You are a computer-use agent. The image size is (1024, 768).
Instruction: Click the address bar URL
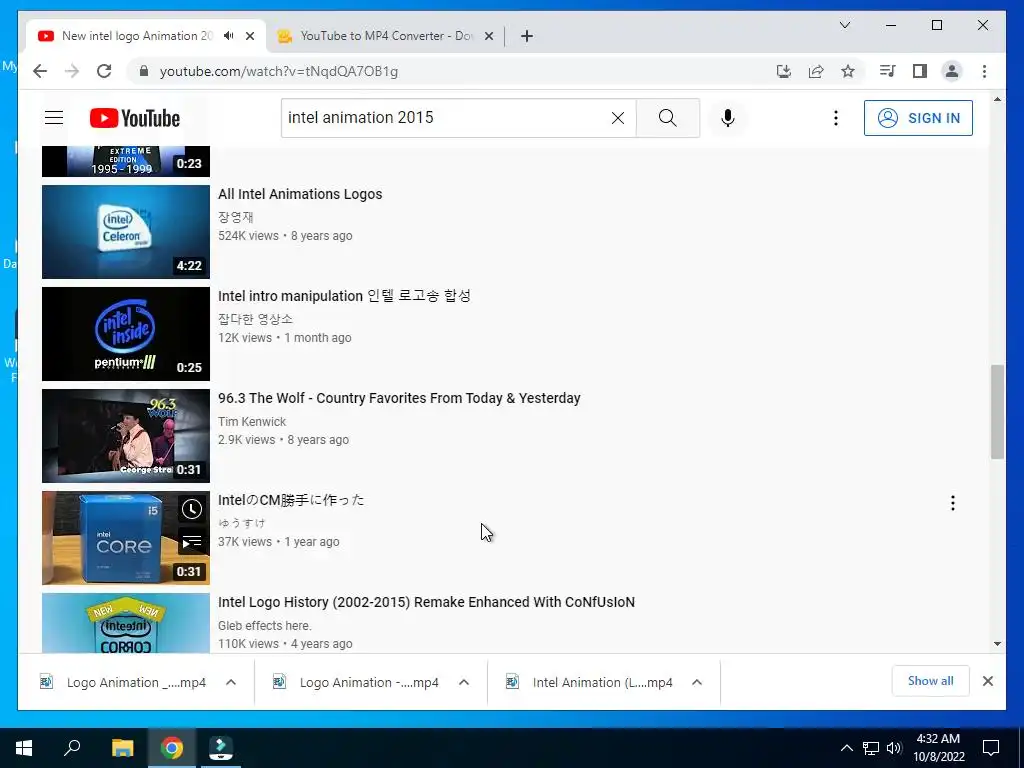coord(279,71)
